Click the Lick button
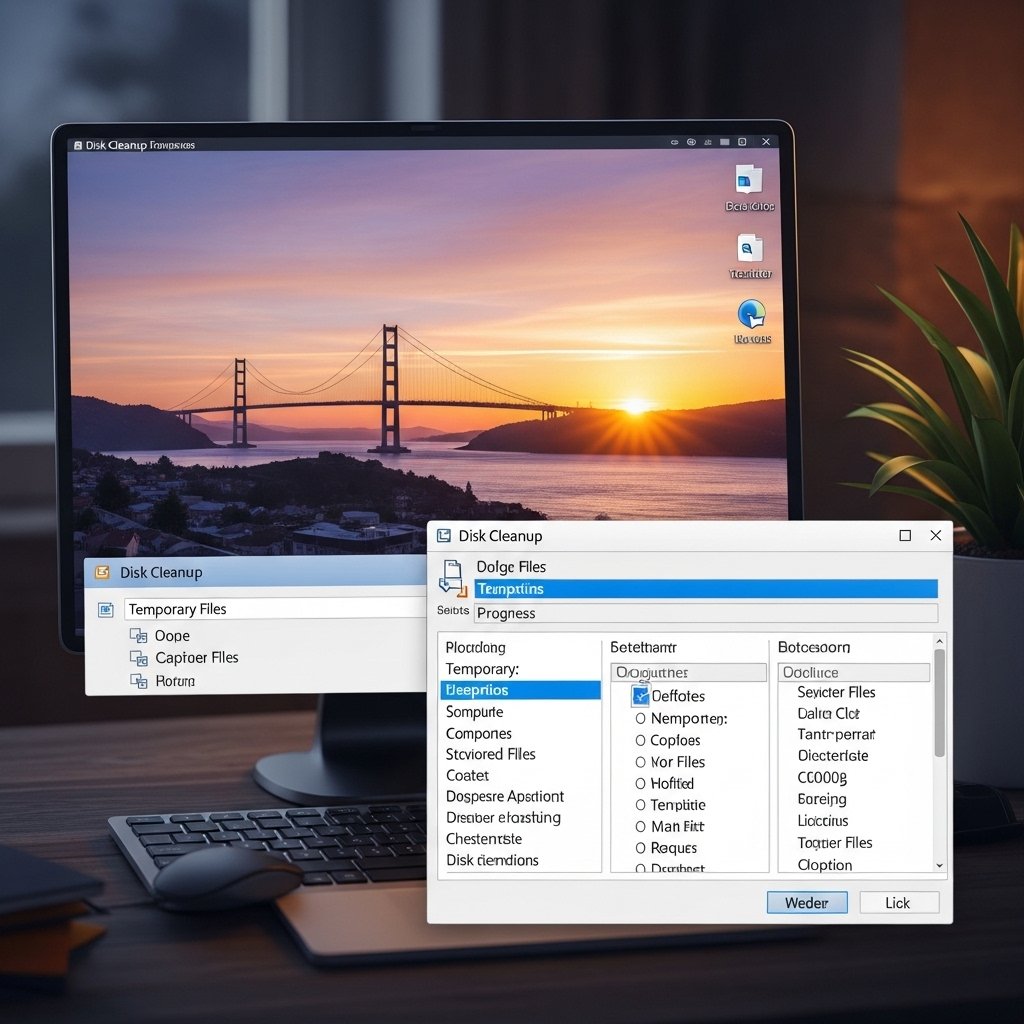This screenshot has width=1024, height=1024. pos(898,903)
